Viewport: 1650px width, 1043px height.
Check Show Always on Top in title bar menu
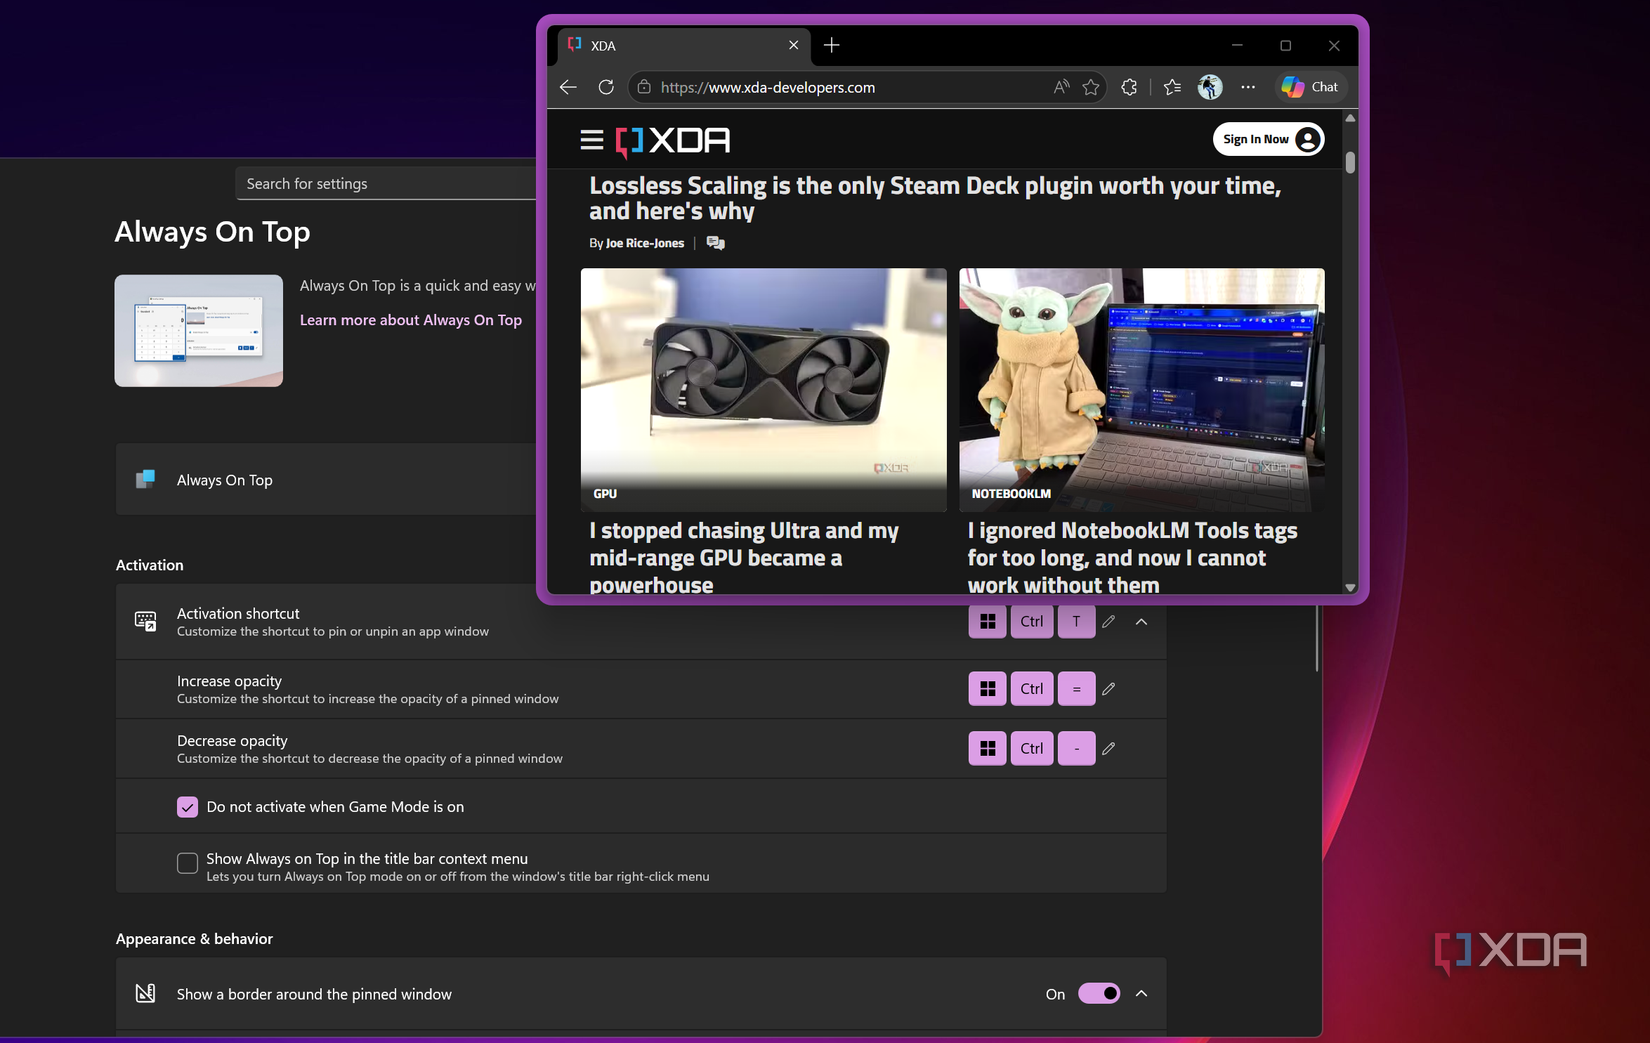tap(187, 863)
